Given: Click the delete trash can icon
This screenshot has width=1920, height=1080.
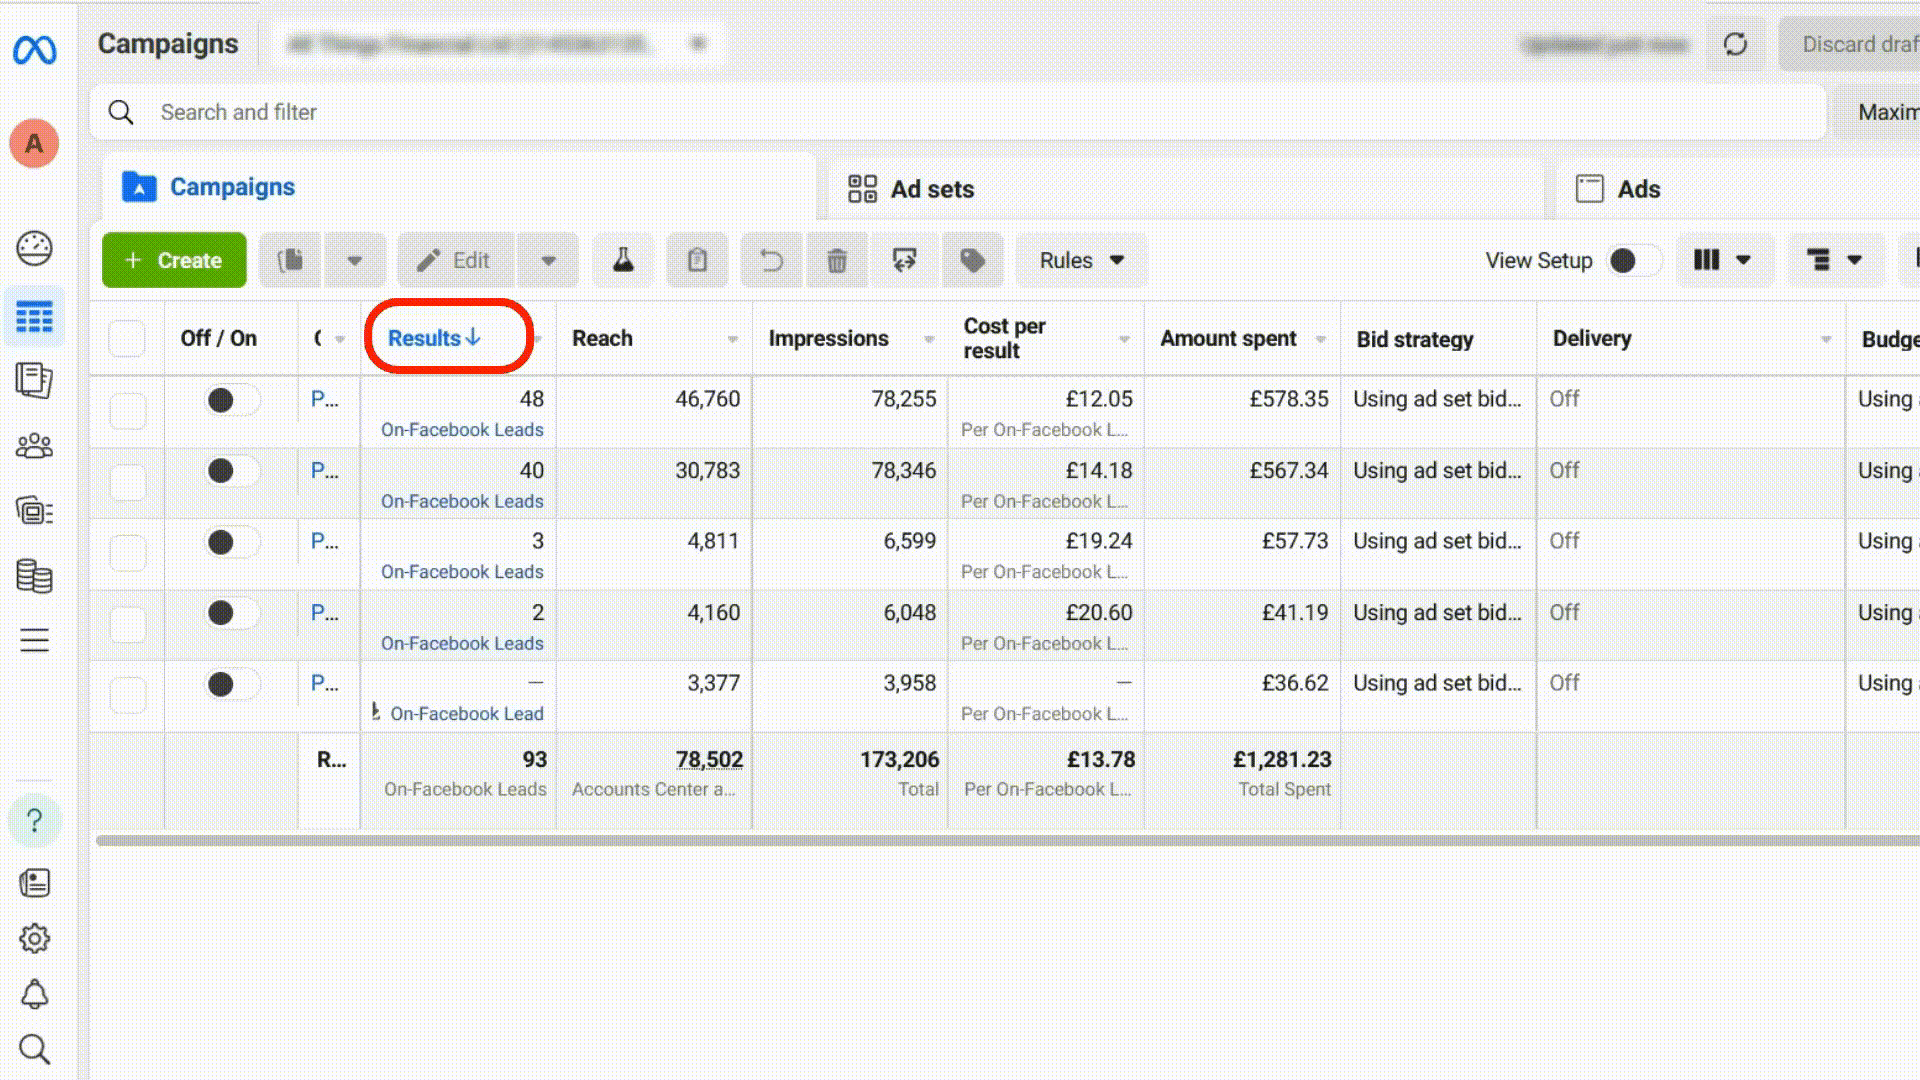Looking at the screenshot, I should click(x=837, y=261).
